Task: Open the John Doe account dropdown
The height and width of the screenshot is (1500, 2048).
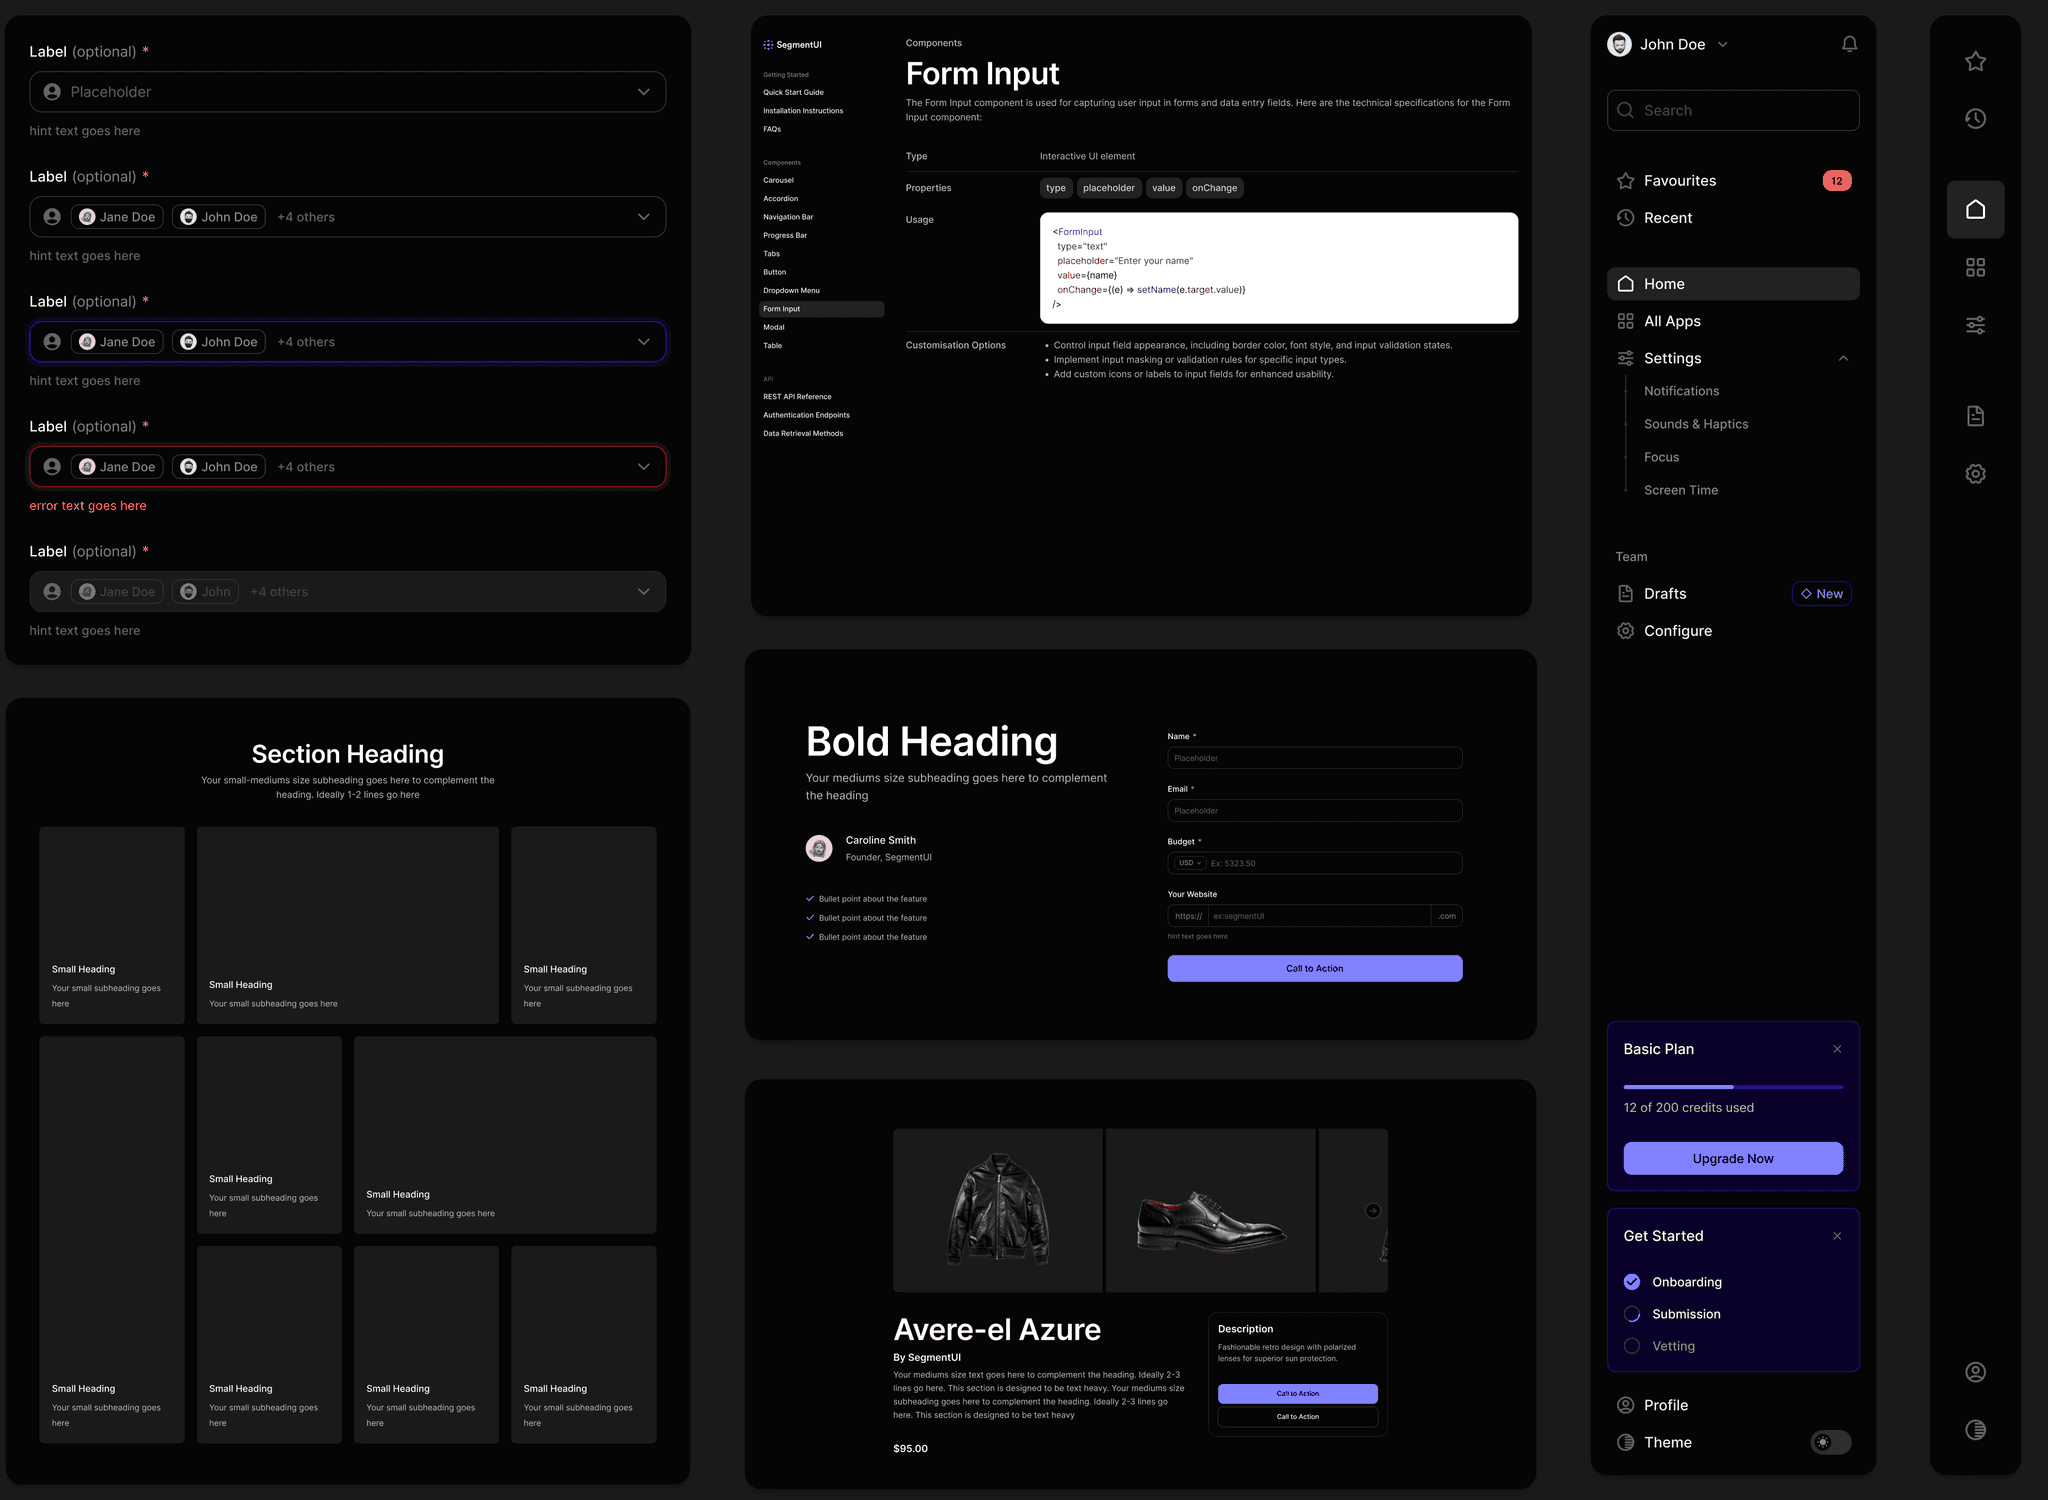Action: click(x=1722, y=44)
